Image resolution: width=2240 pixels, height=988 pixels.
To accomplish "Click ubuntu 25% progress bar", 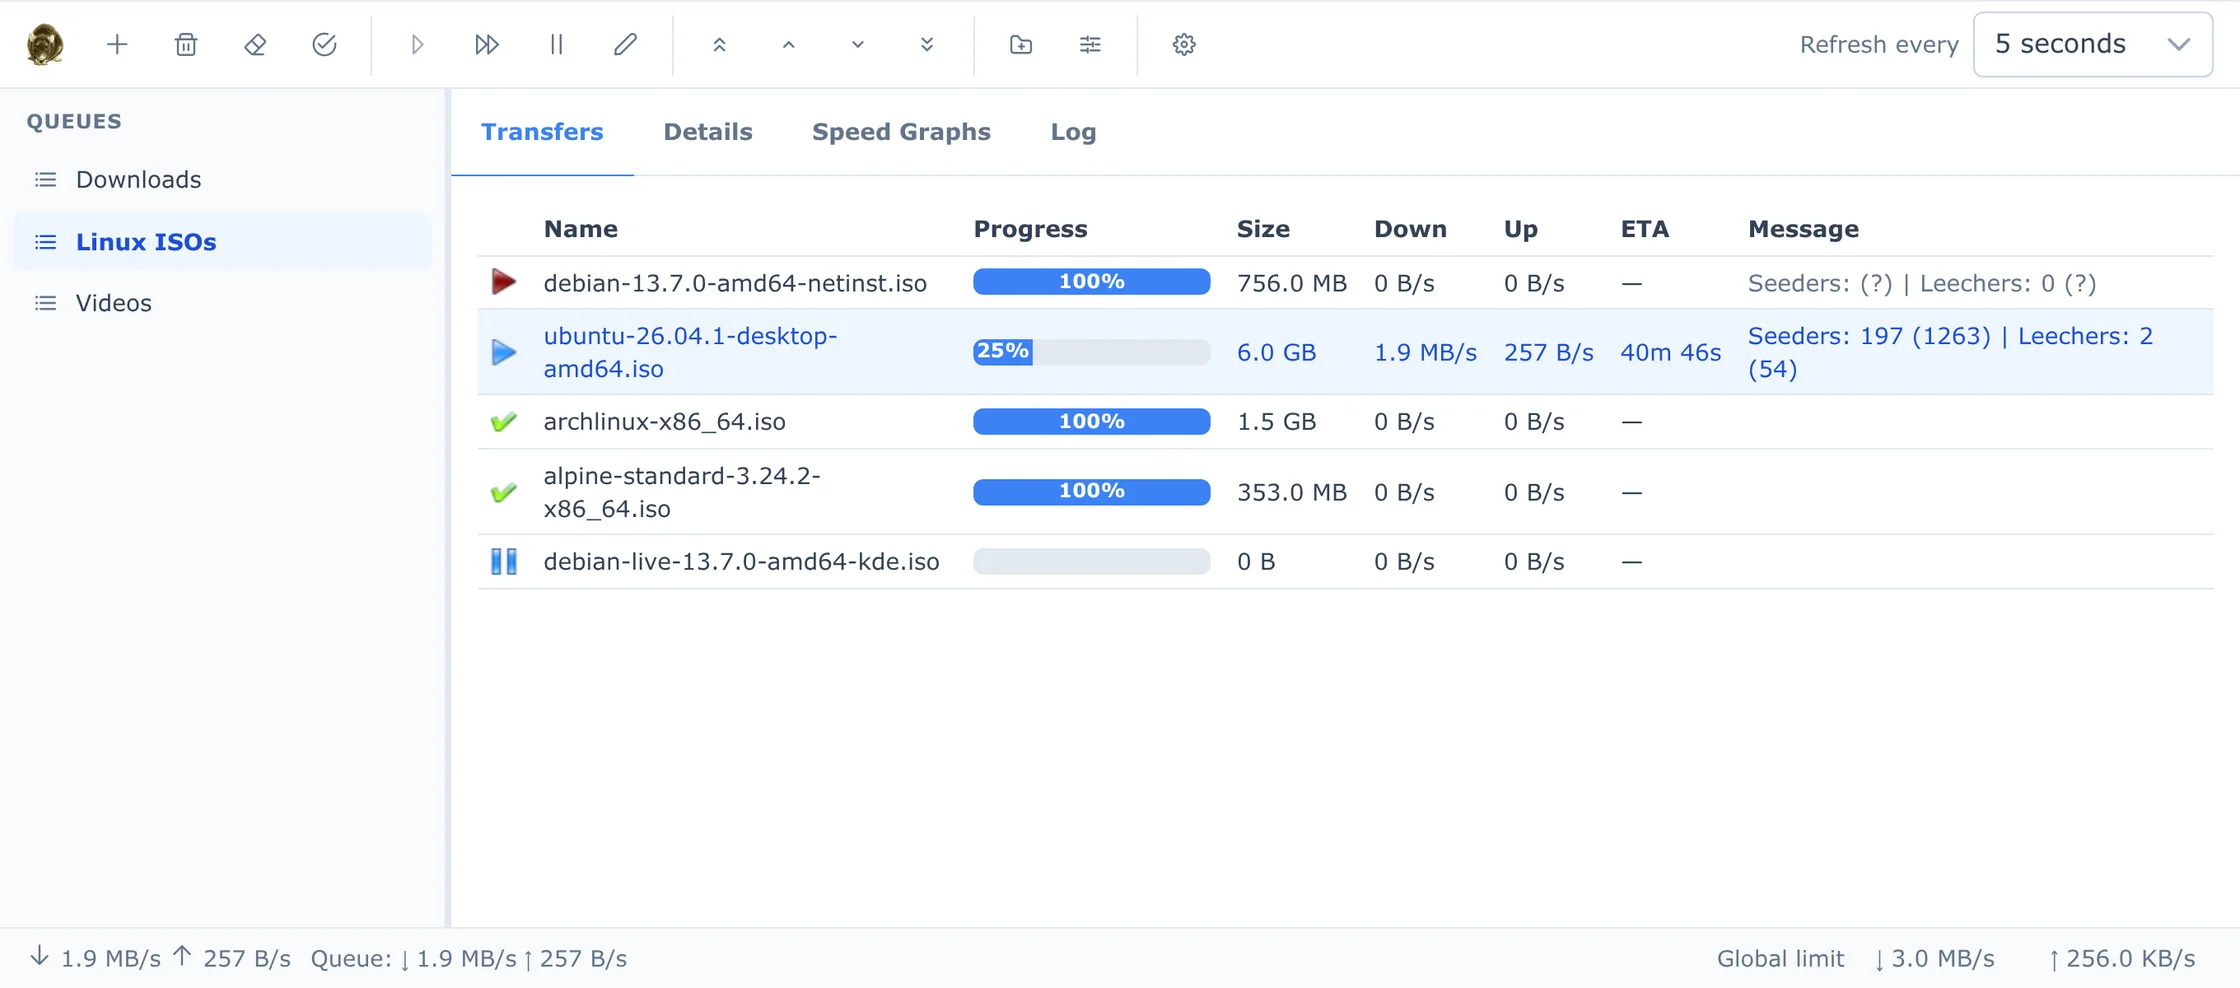I will pos(1091,352).
